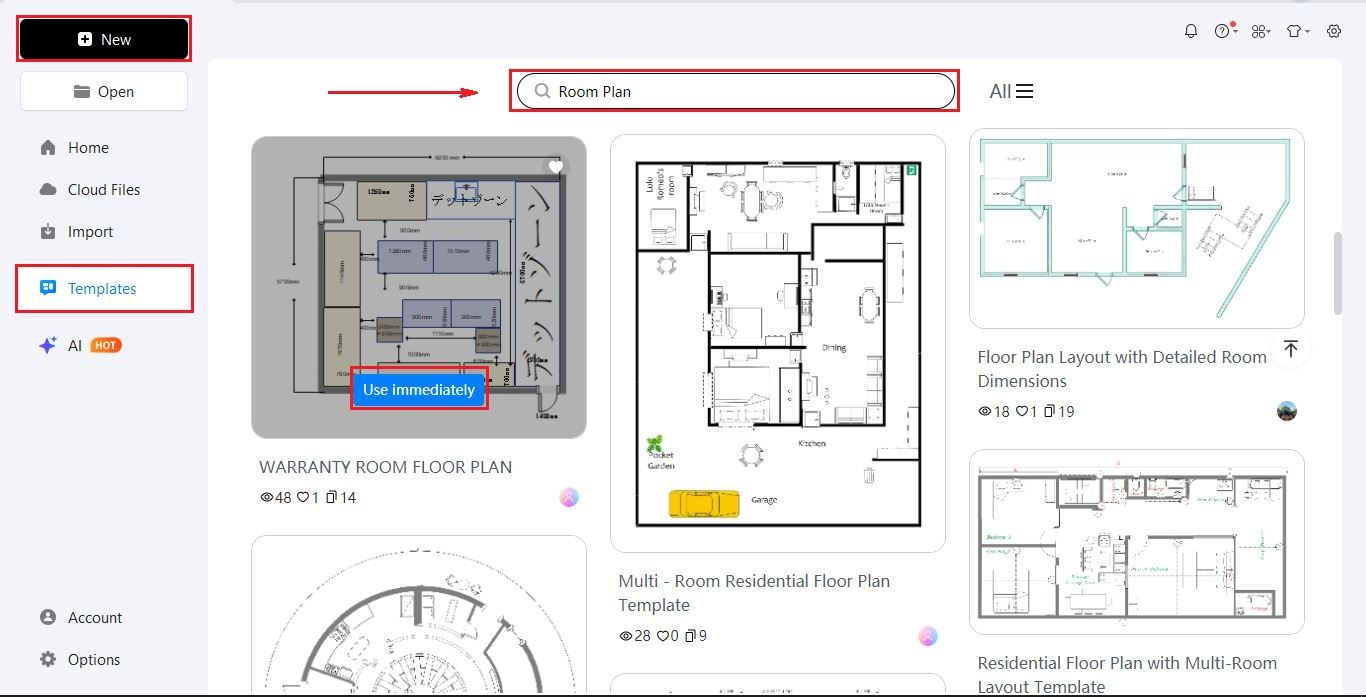Click the AI sparkle icon

48,345
